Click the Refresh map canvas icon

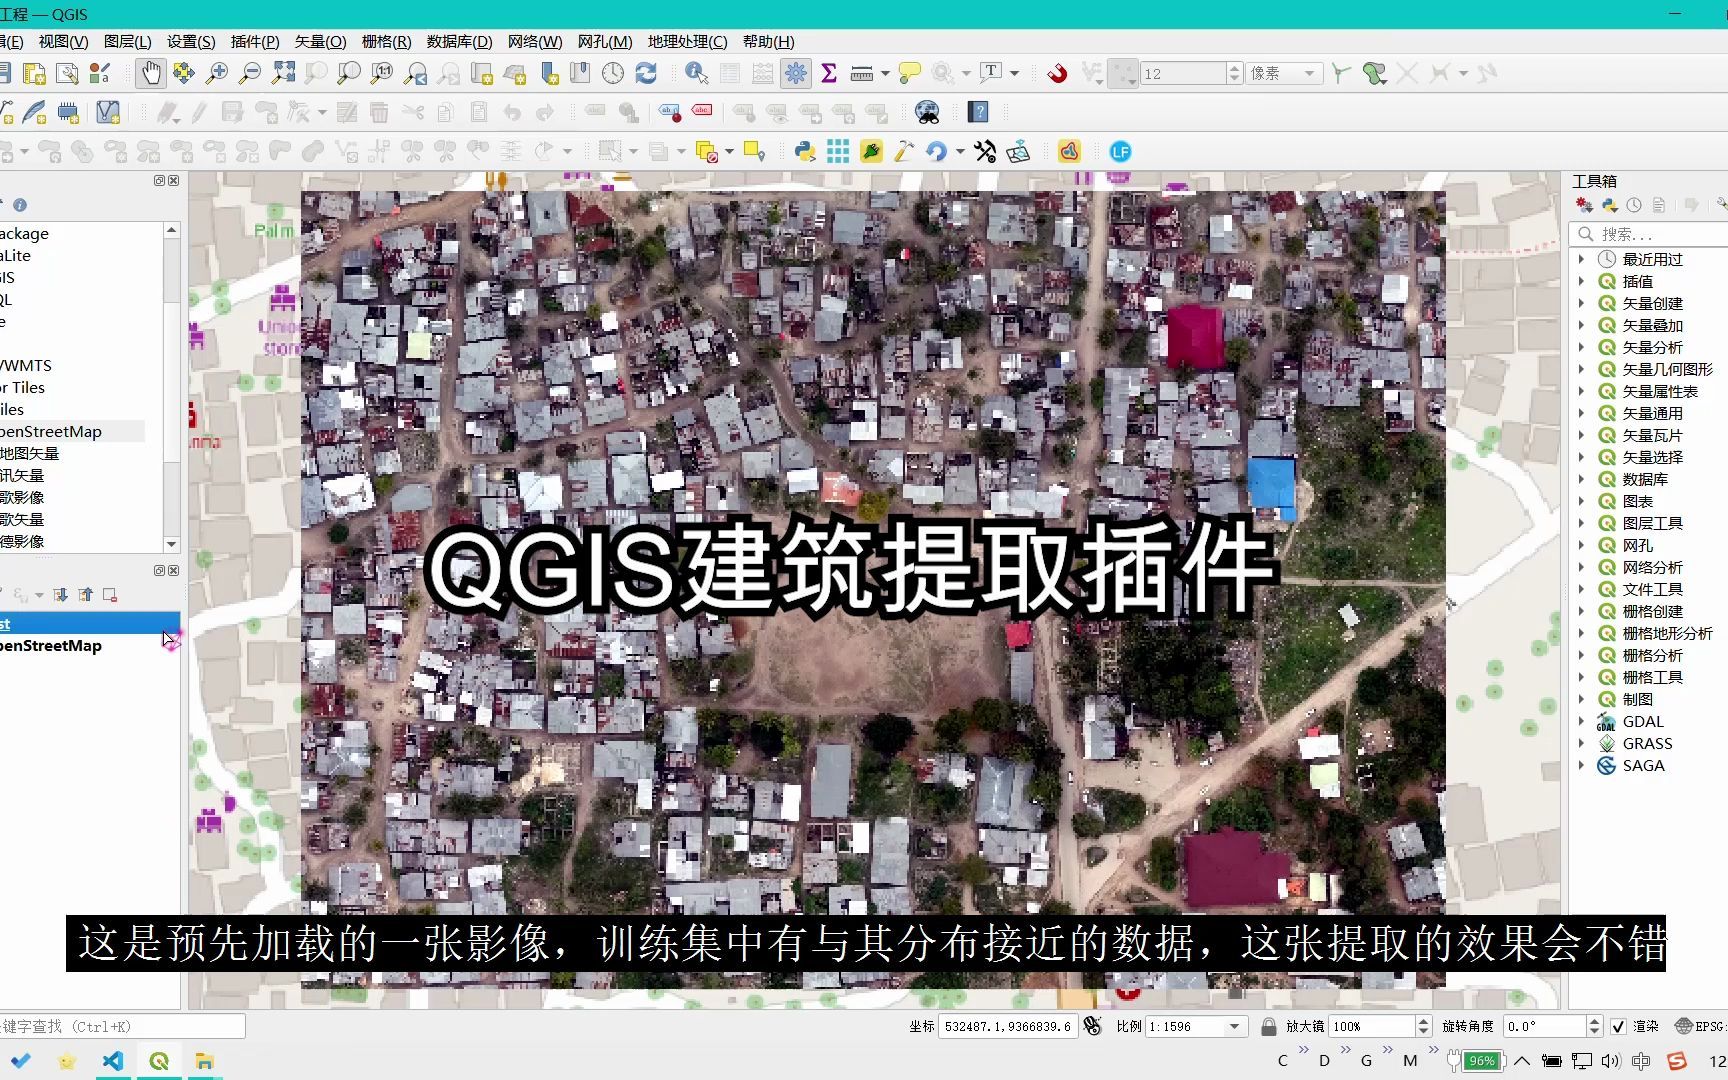pyautogui.click(x=648, y=72)
